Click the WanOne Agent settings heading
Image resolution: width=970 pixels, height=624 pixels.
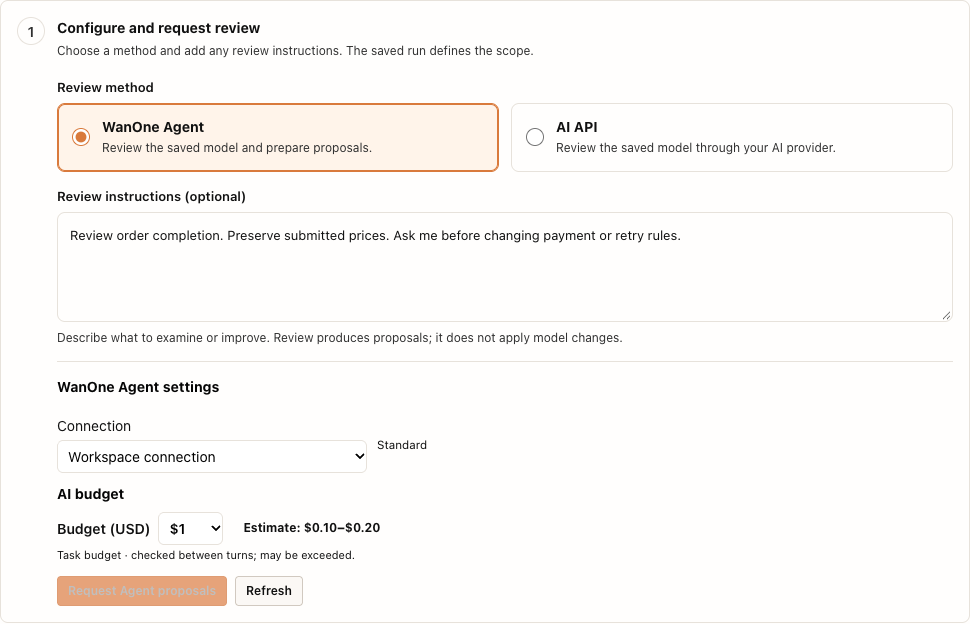138,387
